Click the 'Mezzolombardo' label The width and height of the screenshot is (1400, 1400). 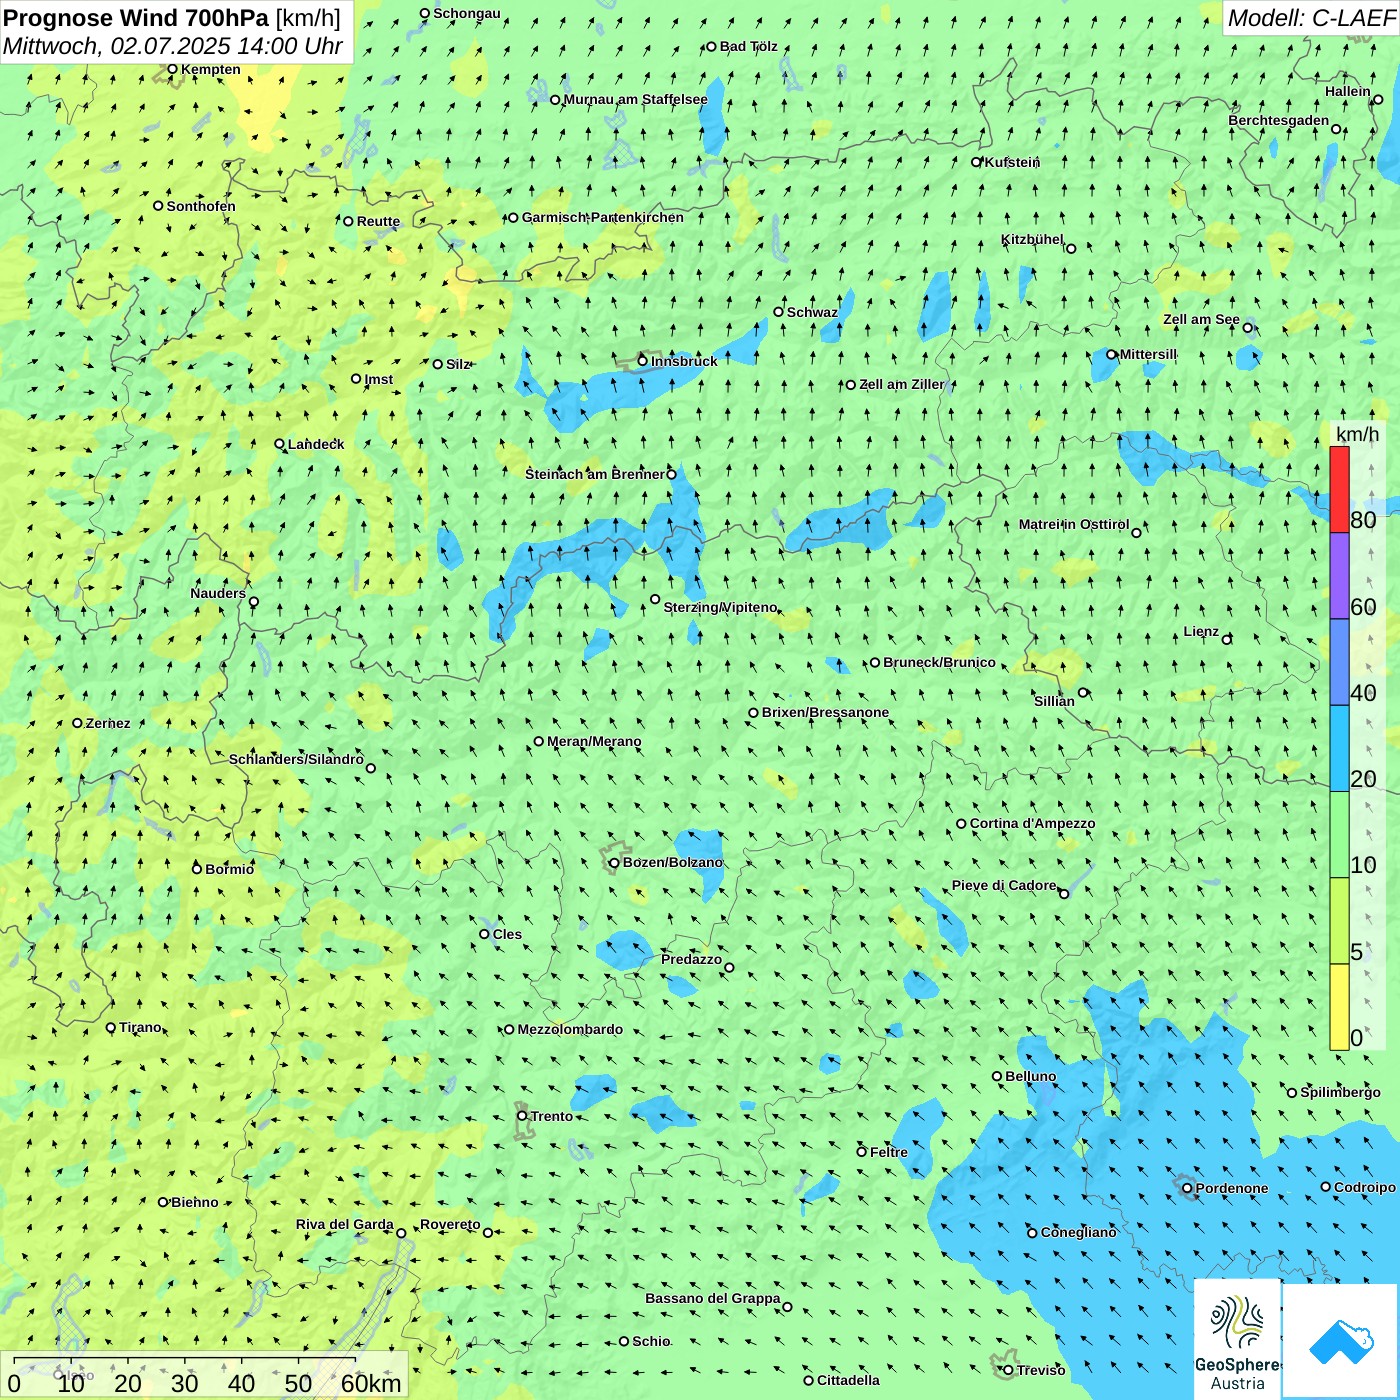(x=570, y=1029)
